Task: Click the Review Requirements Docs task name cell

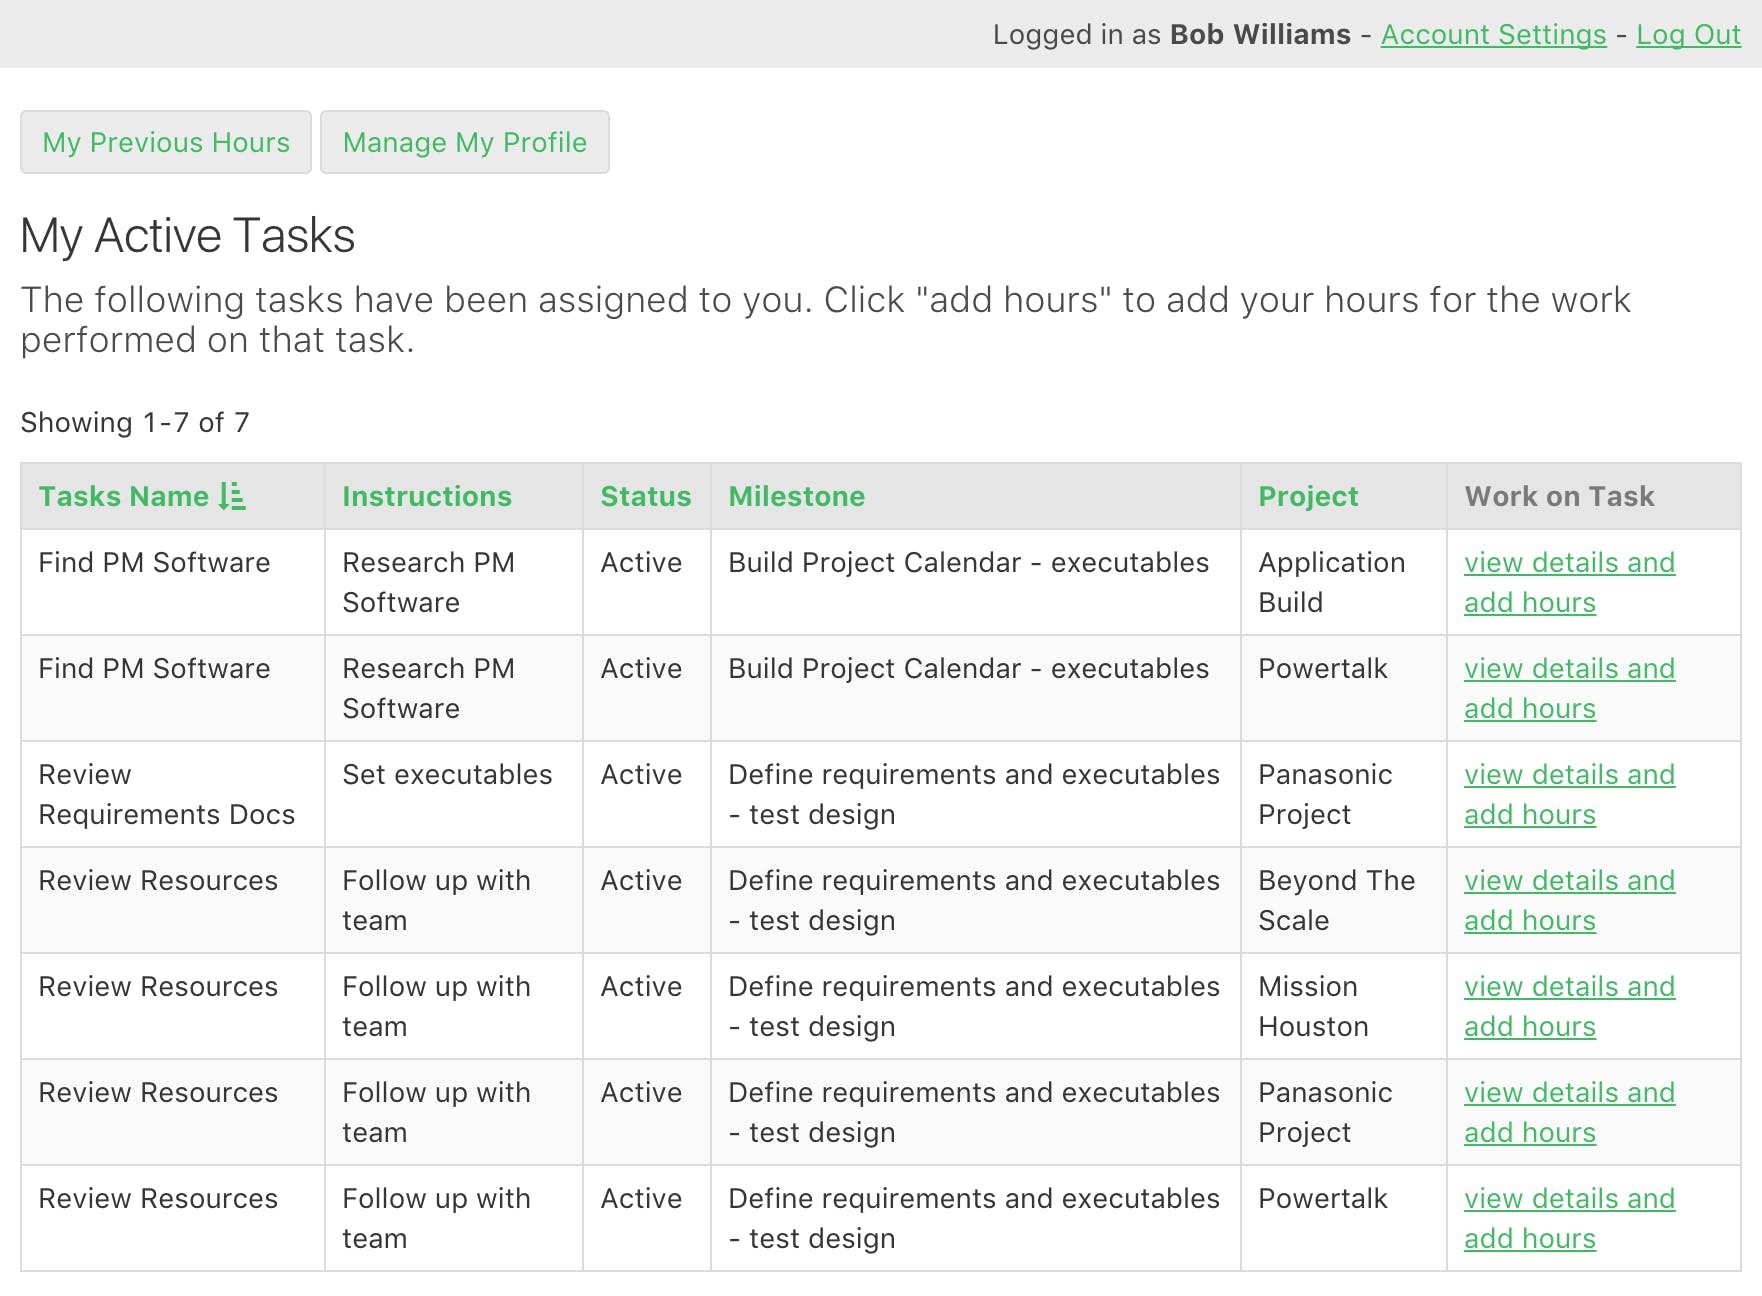Action: click(166, 794)
